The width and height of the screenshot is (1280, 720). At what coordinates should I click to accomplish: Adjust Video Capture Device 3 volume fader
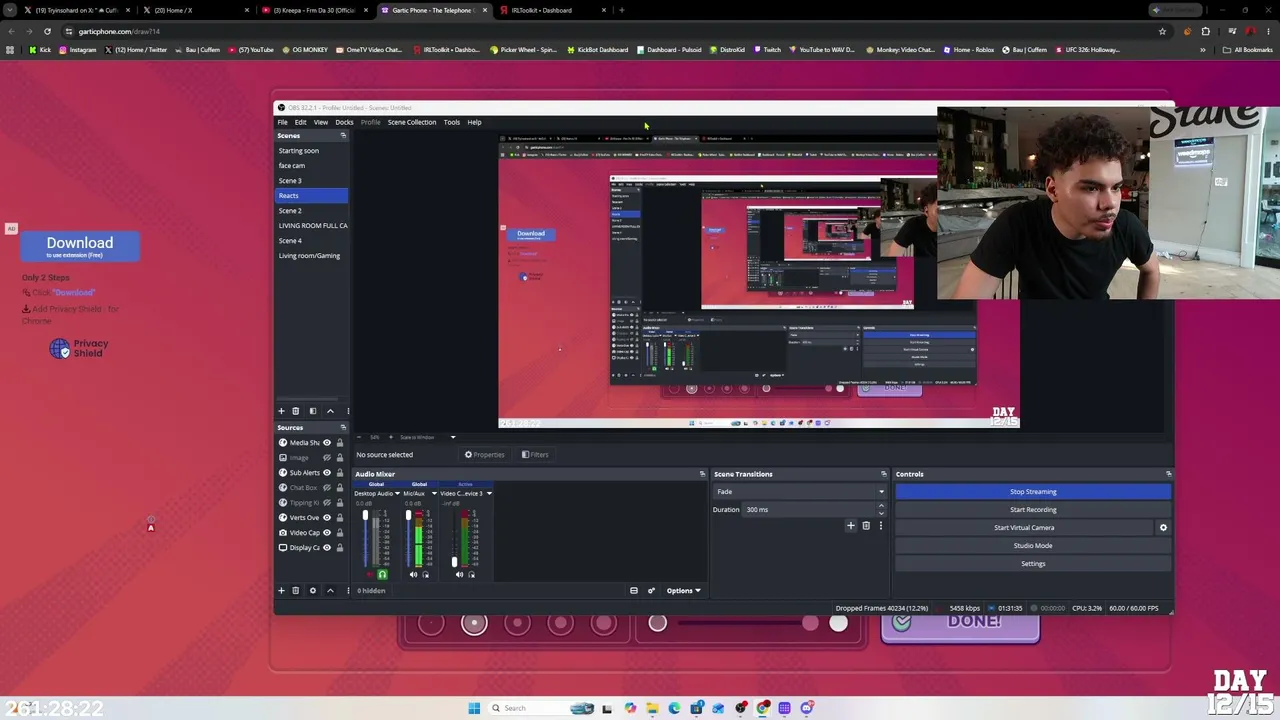pyautogui.click(x=454, y=562)
